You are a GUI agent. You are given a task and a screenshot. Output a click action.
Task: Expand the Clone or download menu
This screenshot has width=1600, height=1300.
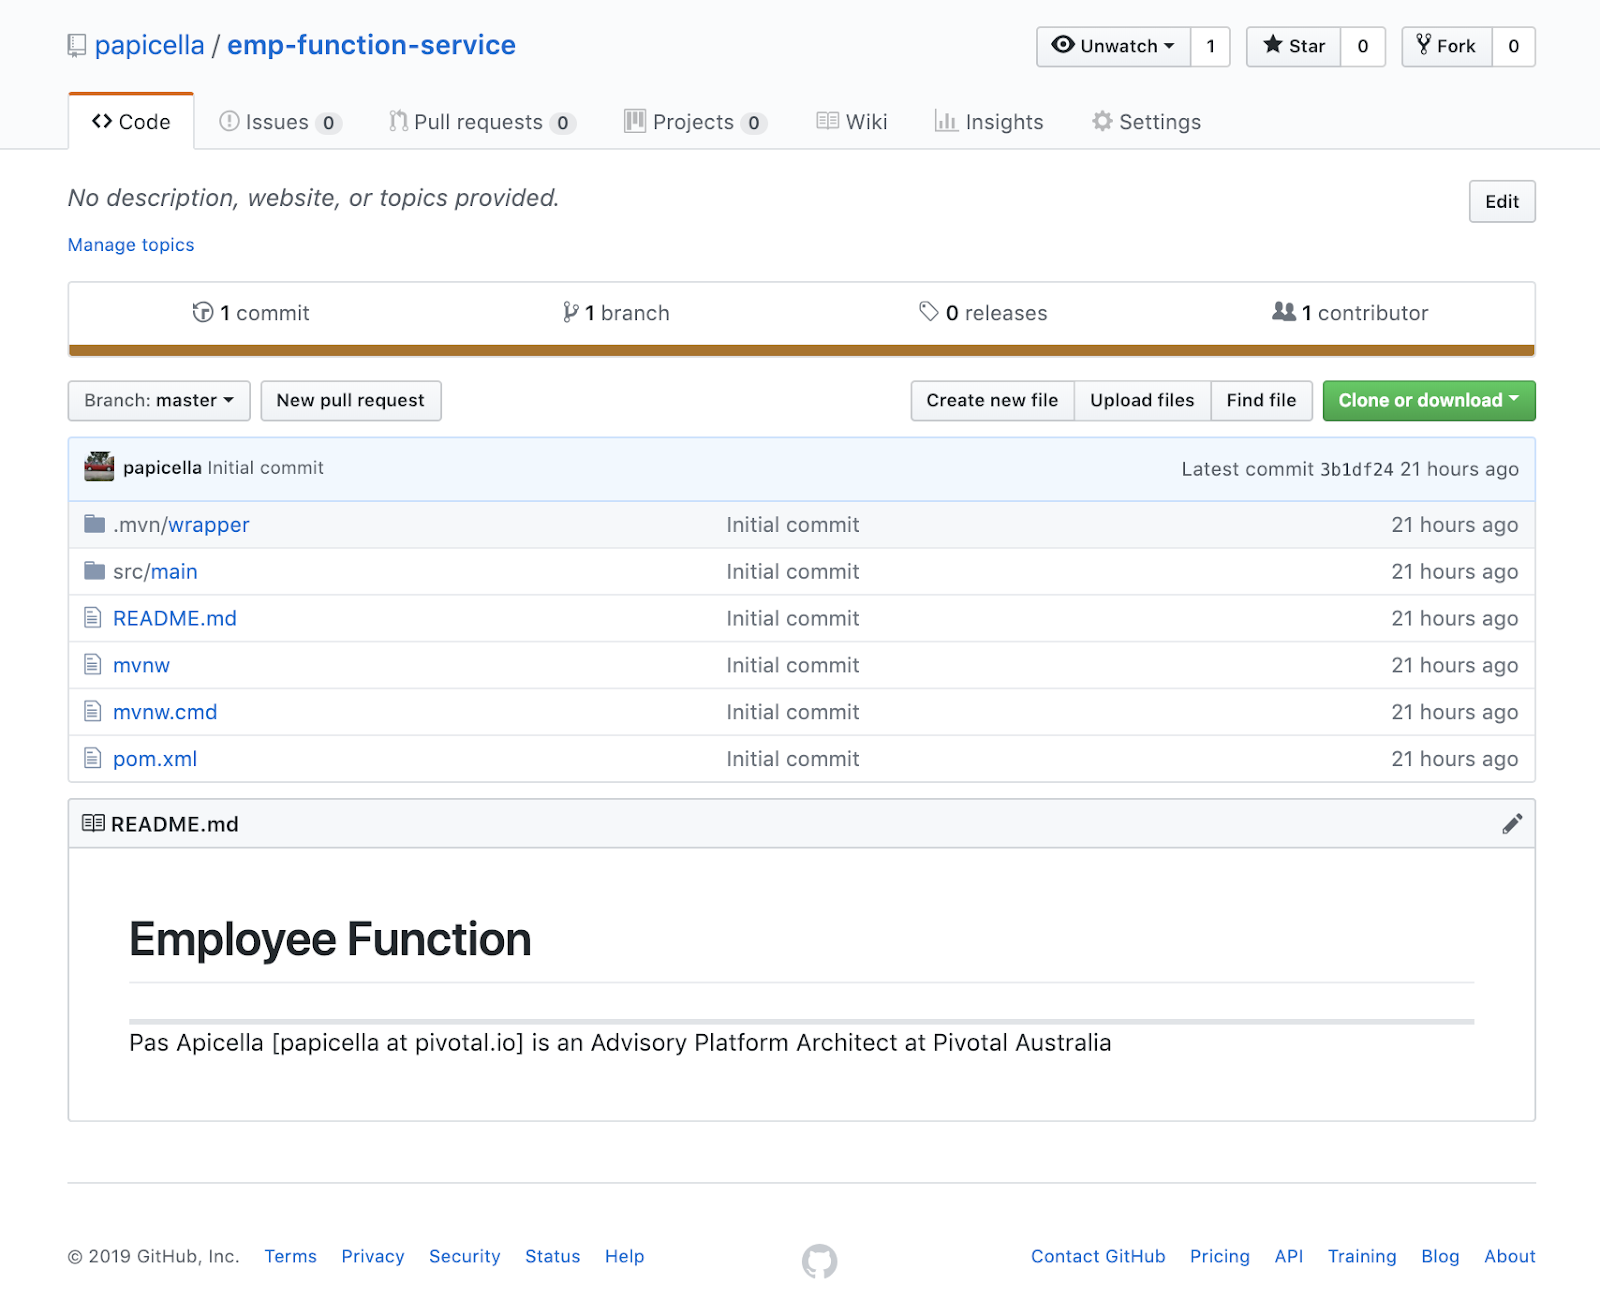coord(1429,400)
